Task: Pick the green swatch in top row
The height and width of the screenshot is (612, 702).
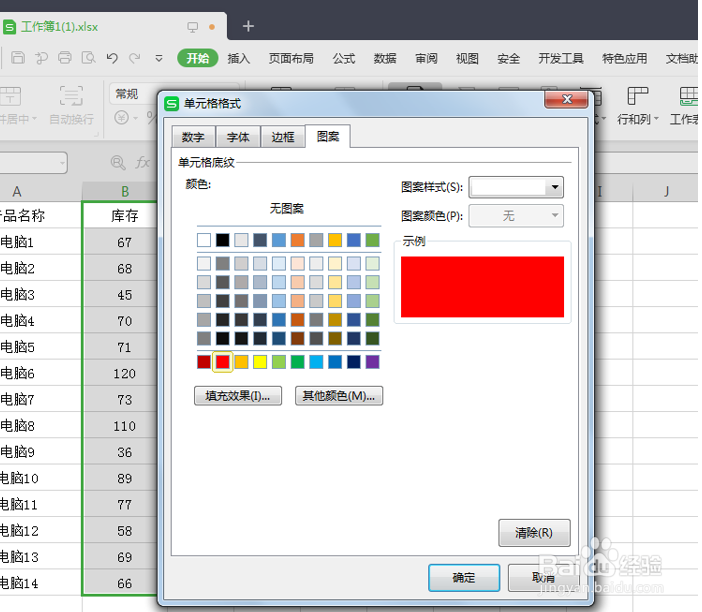Action: 372,240
